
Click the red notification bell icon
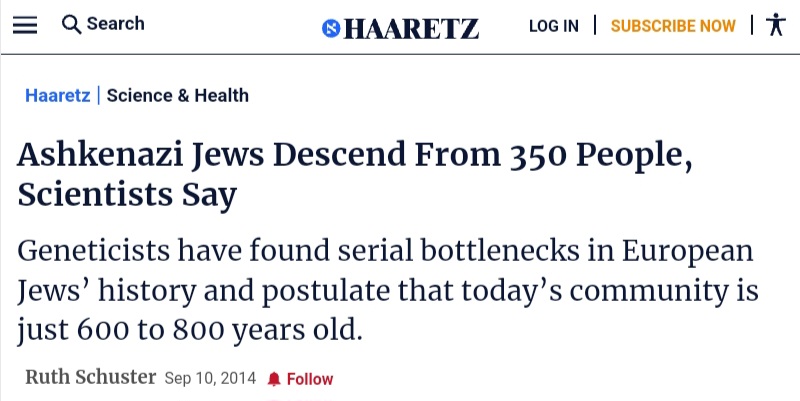tap(274, 379)
